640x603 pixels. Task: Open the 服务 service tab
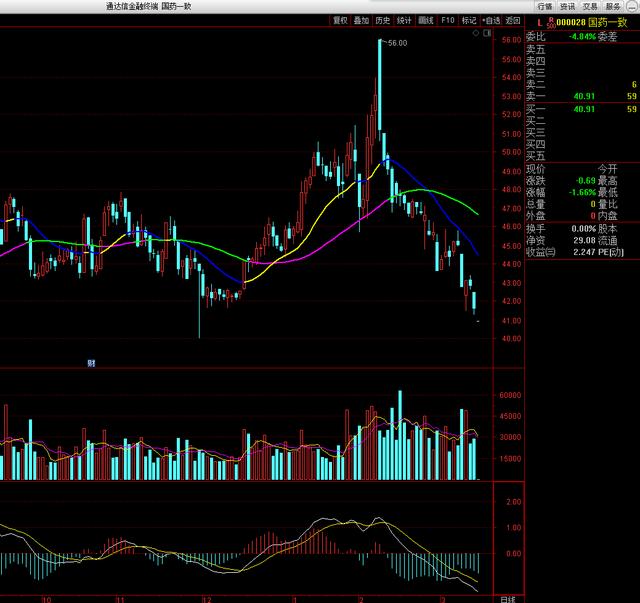[613, 6]
